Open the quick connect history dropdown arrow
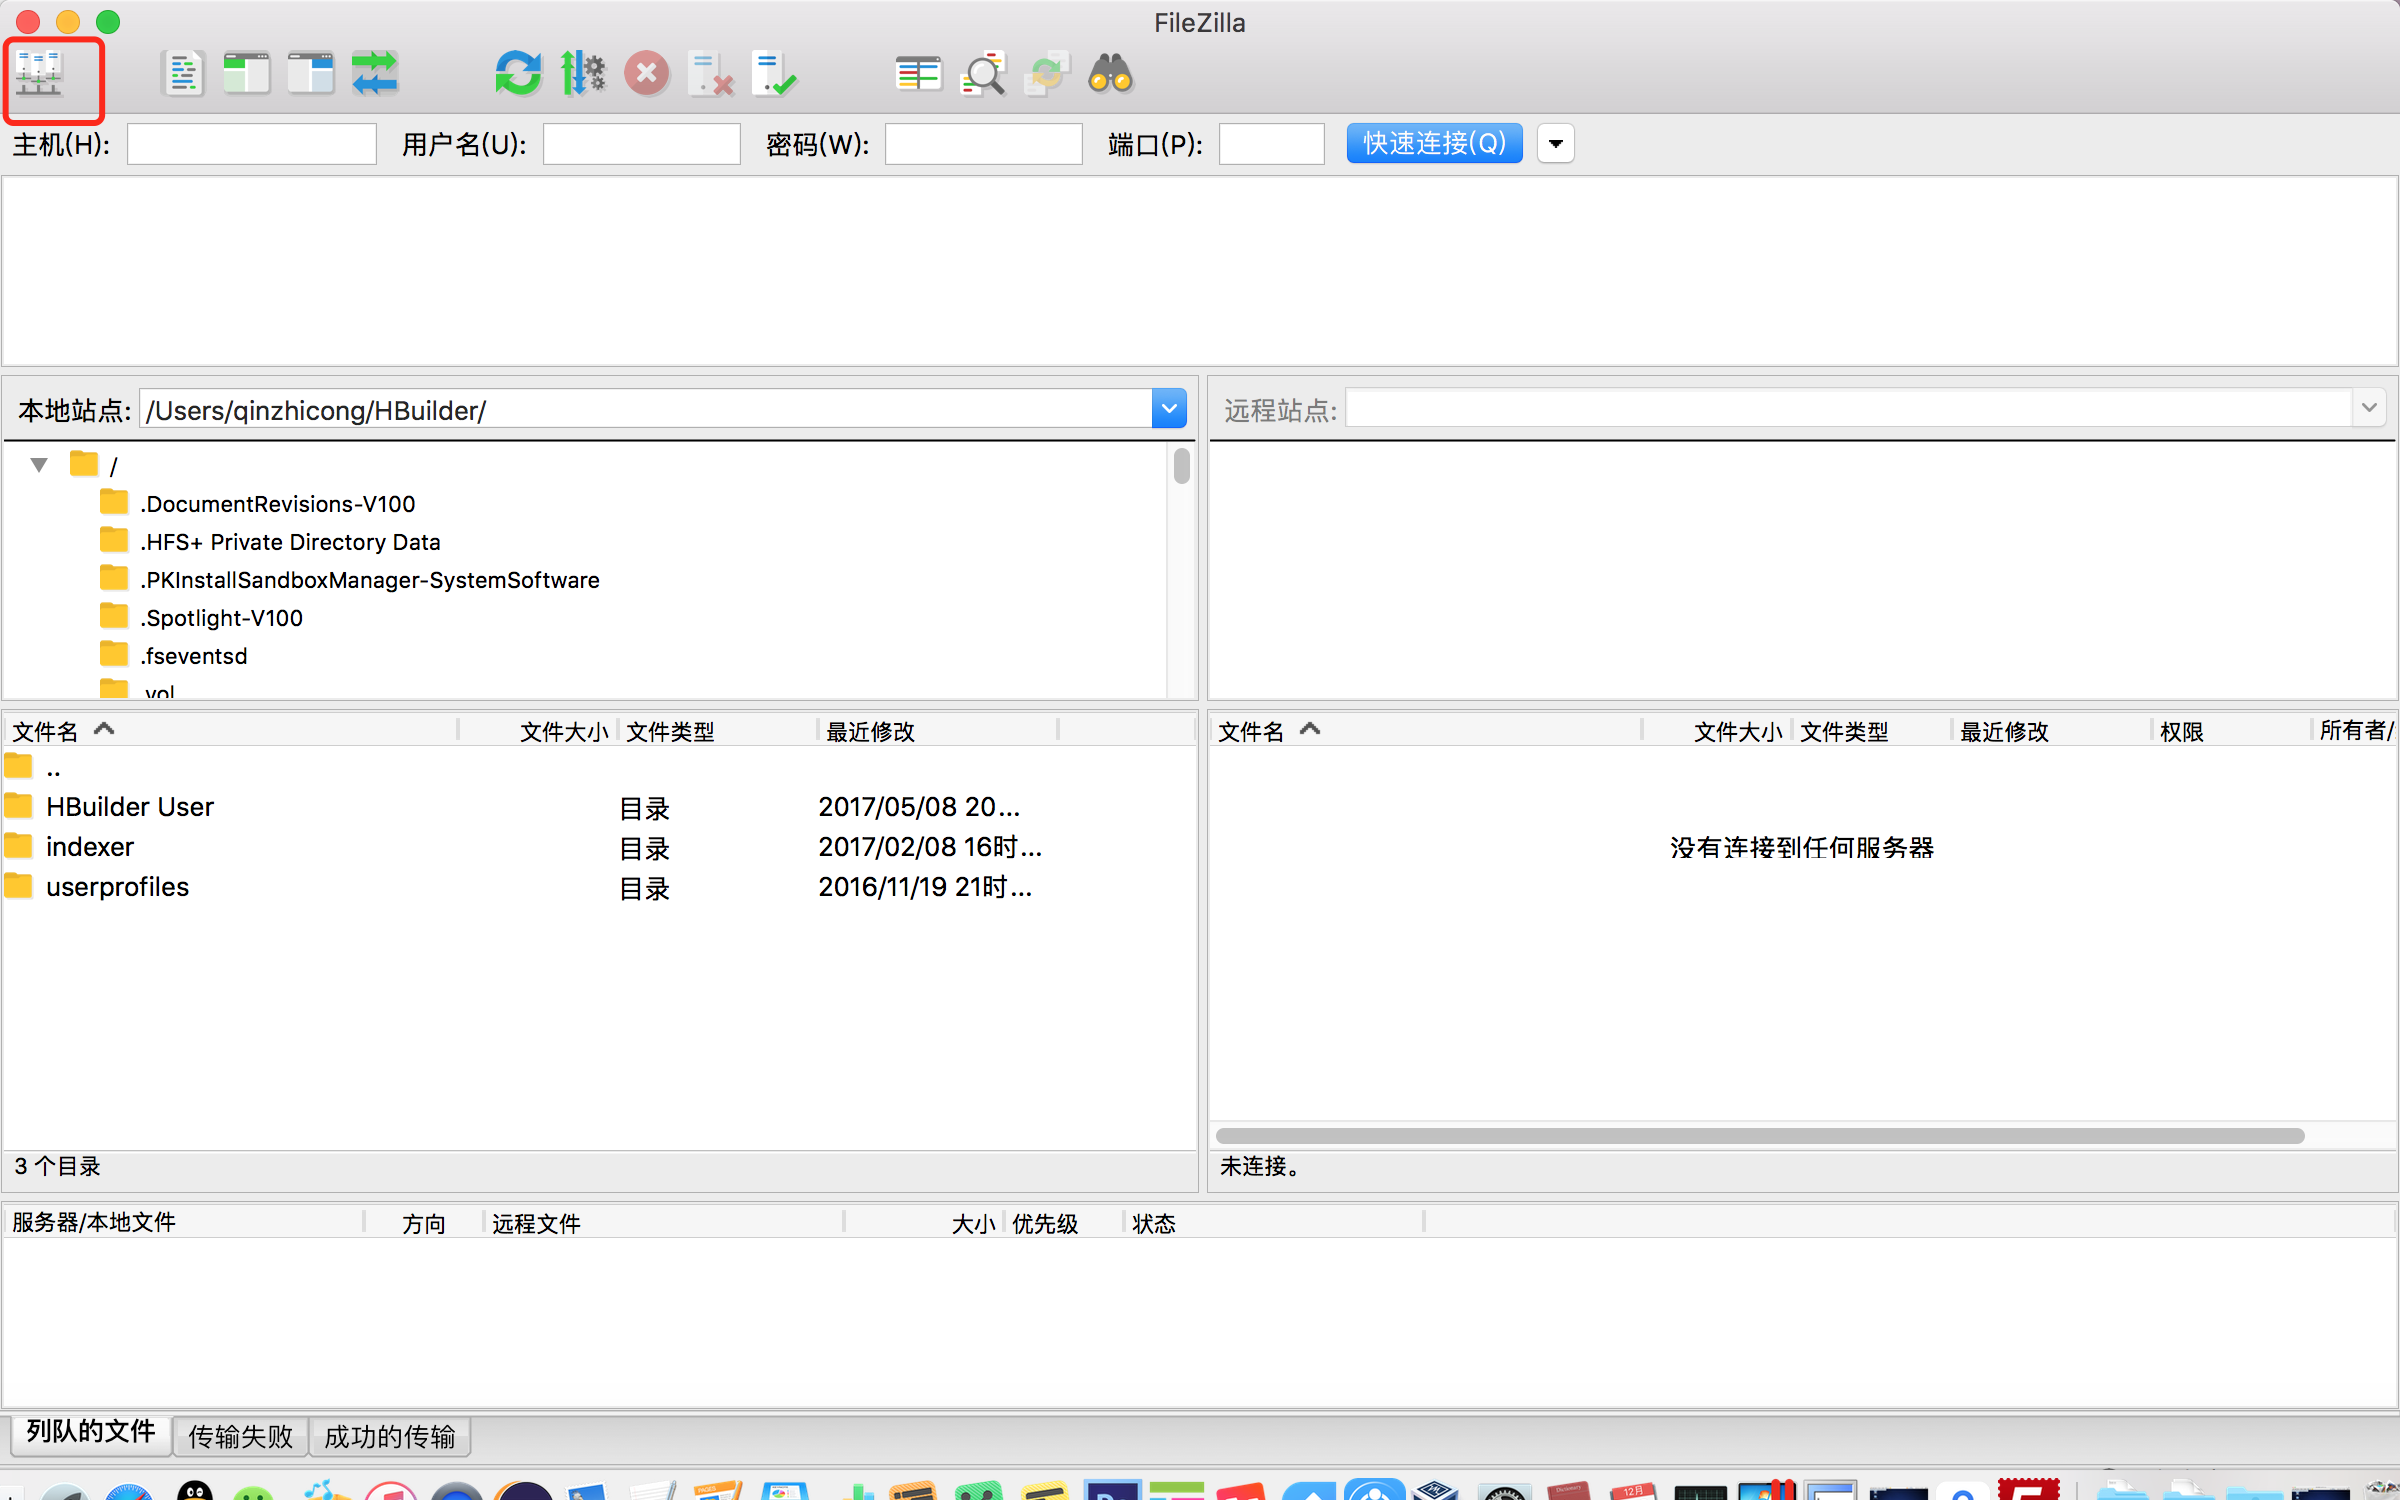This screenshot has width=2400, height=1500. (x=1555, y=144)
